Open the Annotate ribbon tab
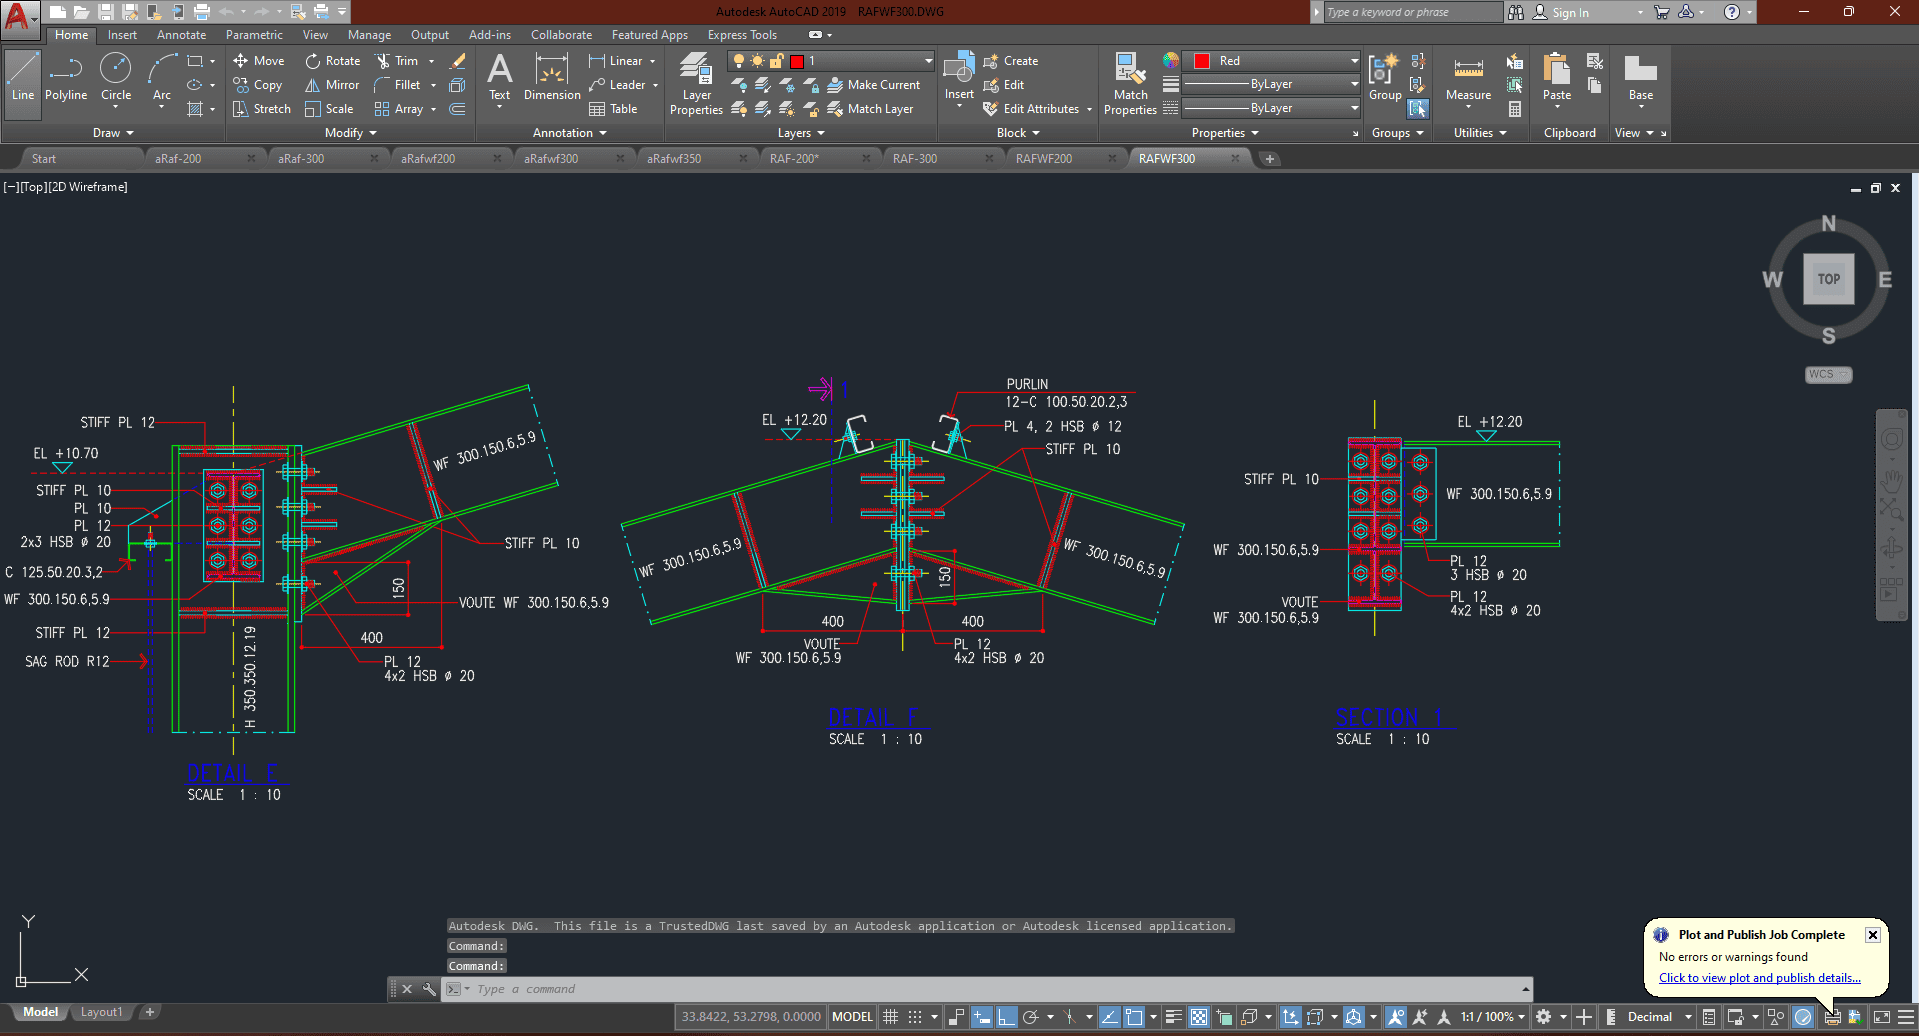Screen dimensions: 1919x1036 (x=181, y=35)
